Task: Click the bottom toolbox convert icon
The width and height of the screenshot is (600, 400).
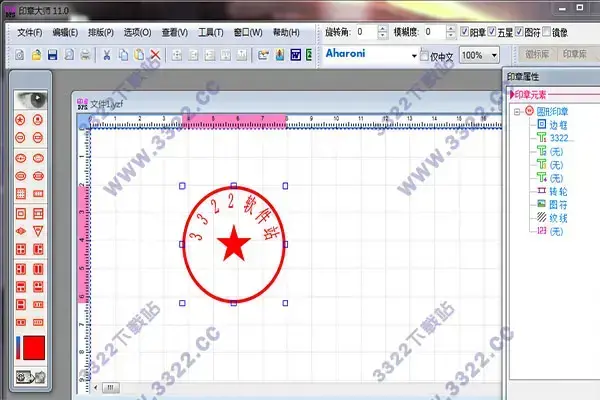Action: (31, 377)
